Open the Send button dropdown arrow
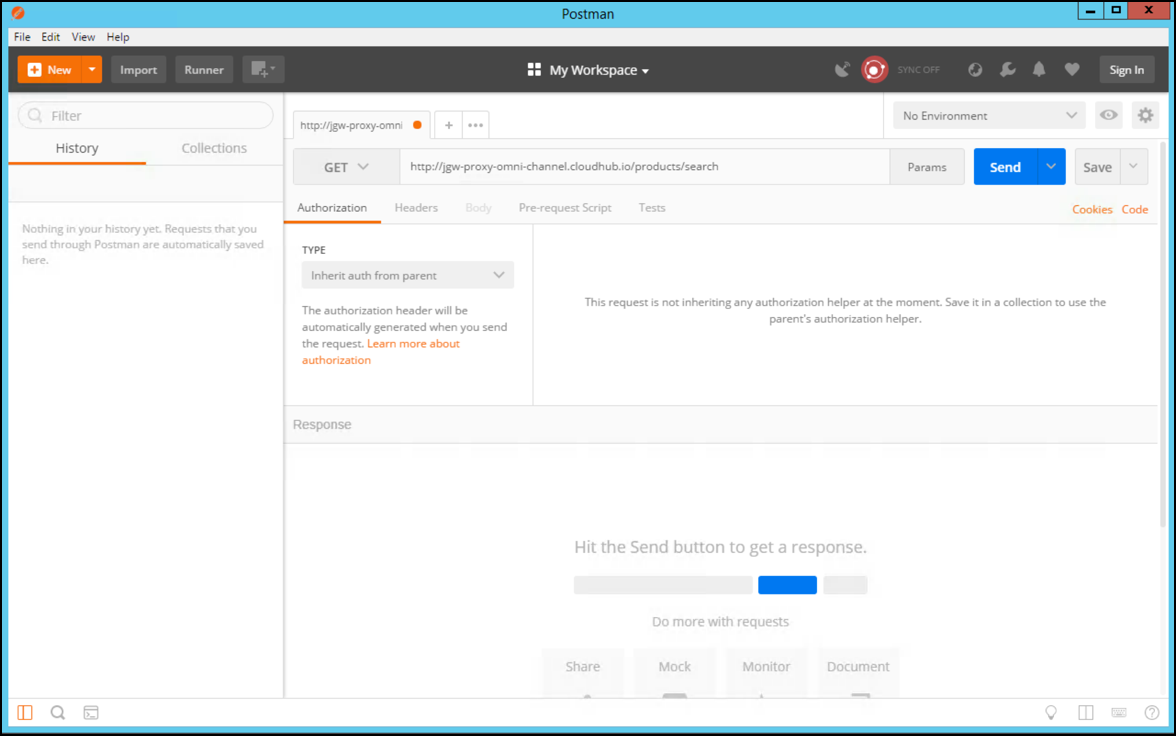The width and height of the screenshot is (1176, 736). tap(1051, 167)
